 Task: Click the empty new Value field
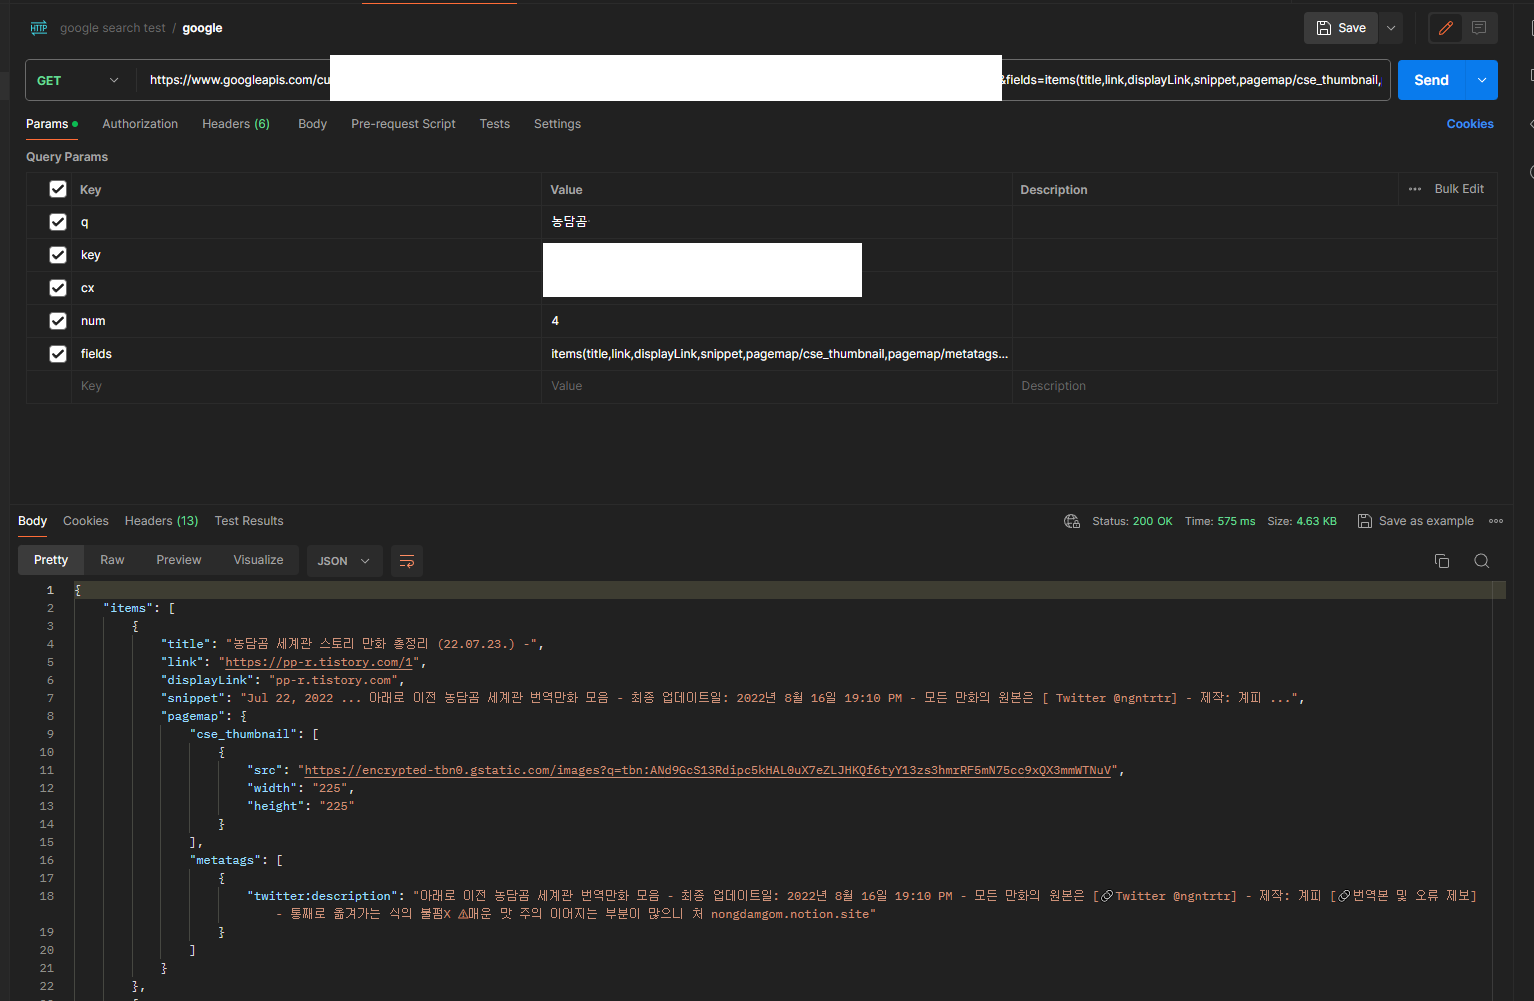(777, 386)
